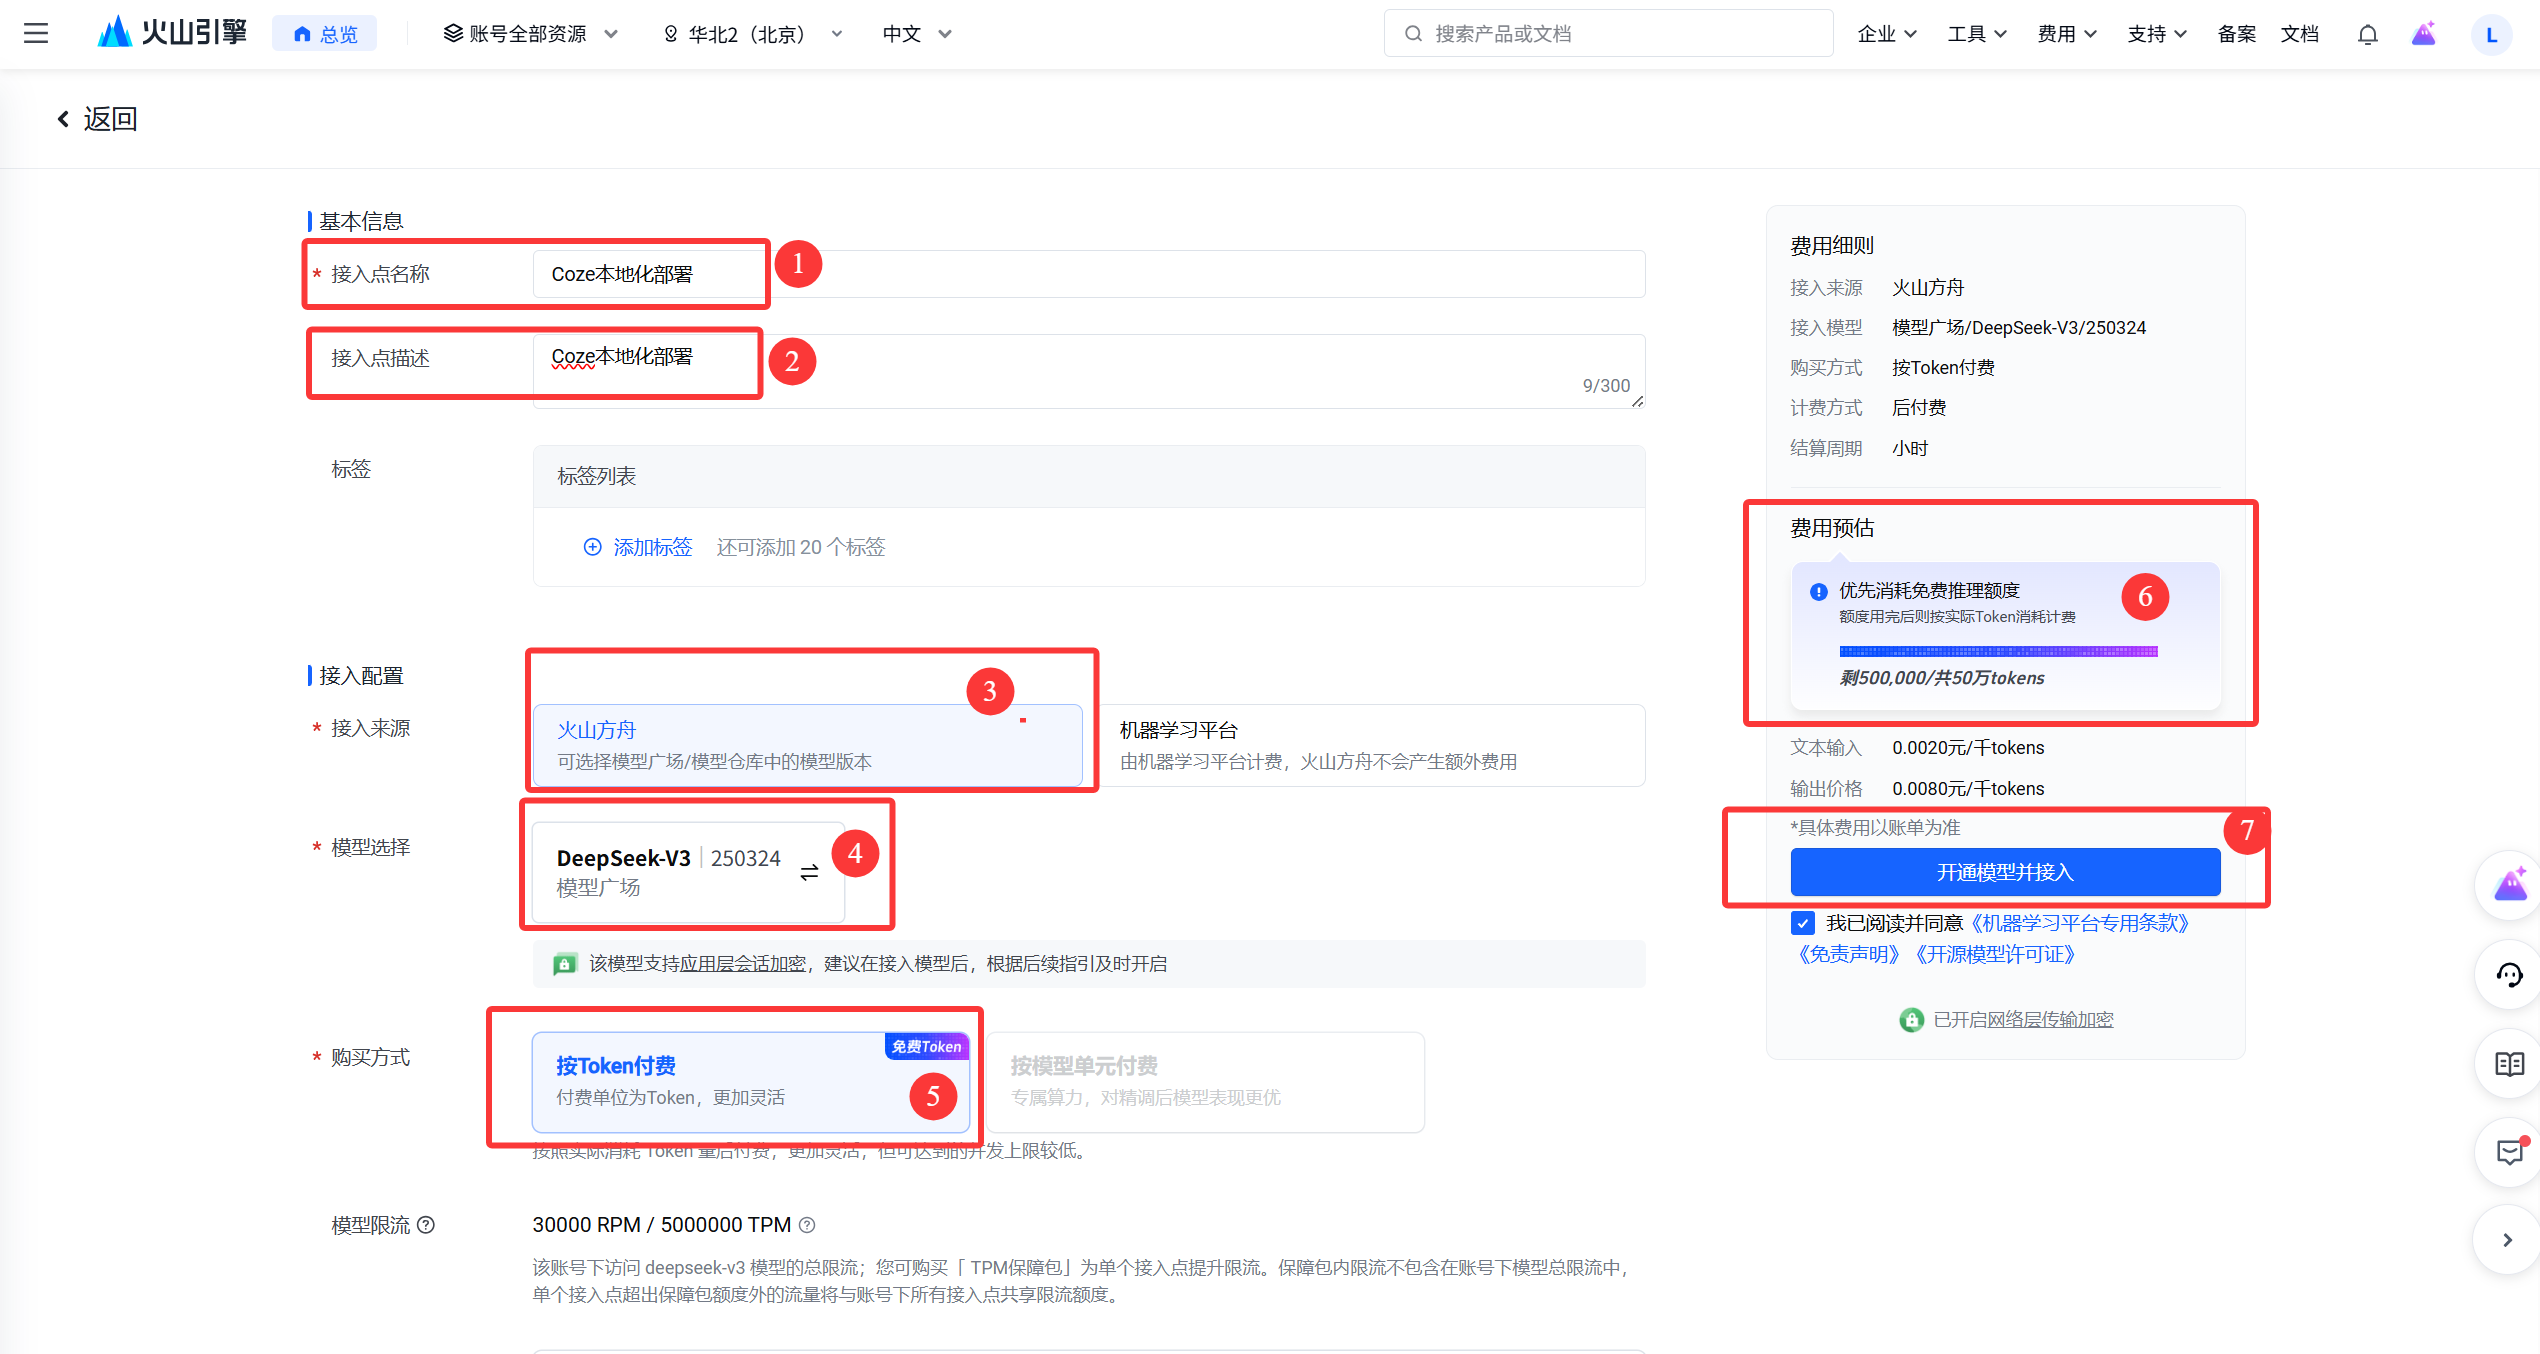This screenshot has height=1354, width=2540.
Task: Open the 应用层会话加密 link
Action: (742, 964)
